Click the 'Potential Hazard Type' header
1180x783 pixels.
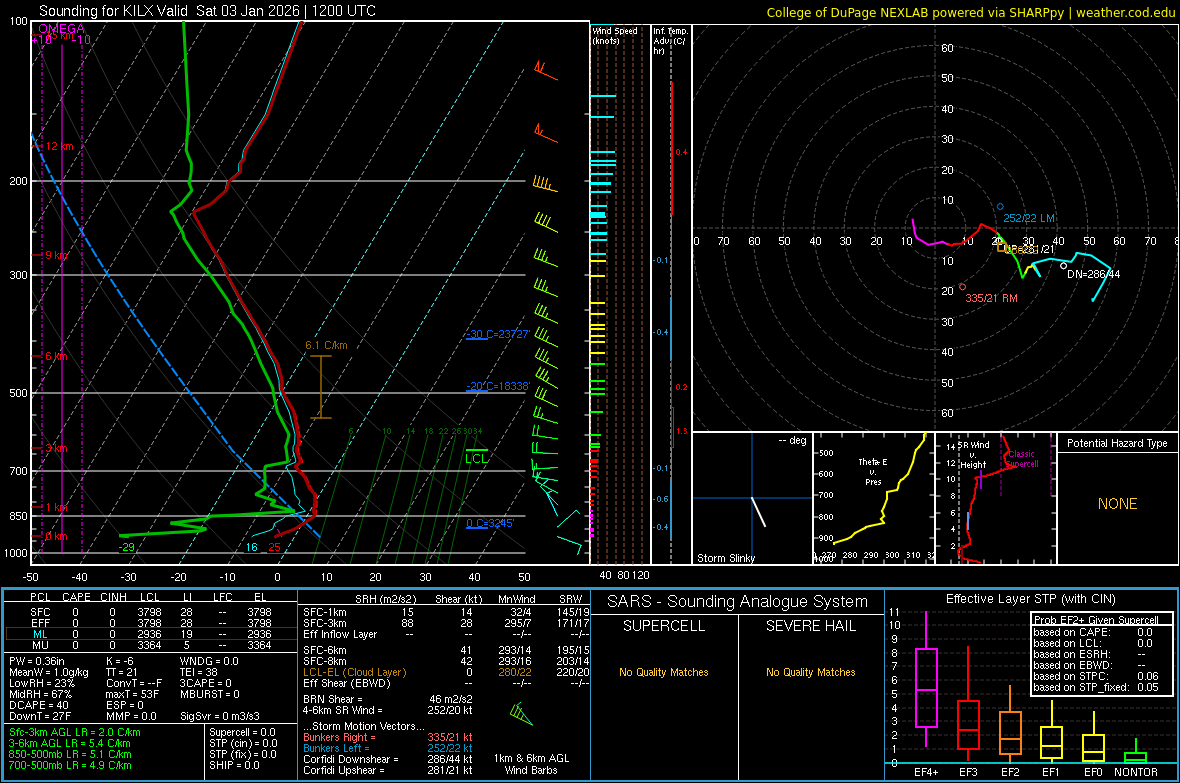[x=1117, y=443]
